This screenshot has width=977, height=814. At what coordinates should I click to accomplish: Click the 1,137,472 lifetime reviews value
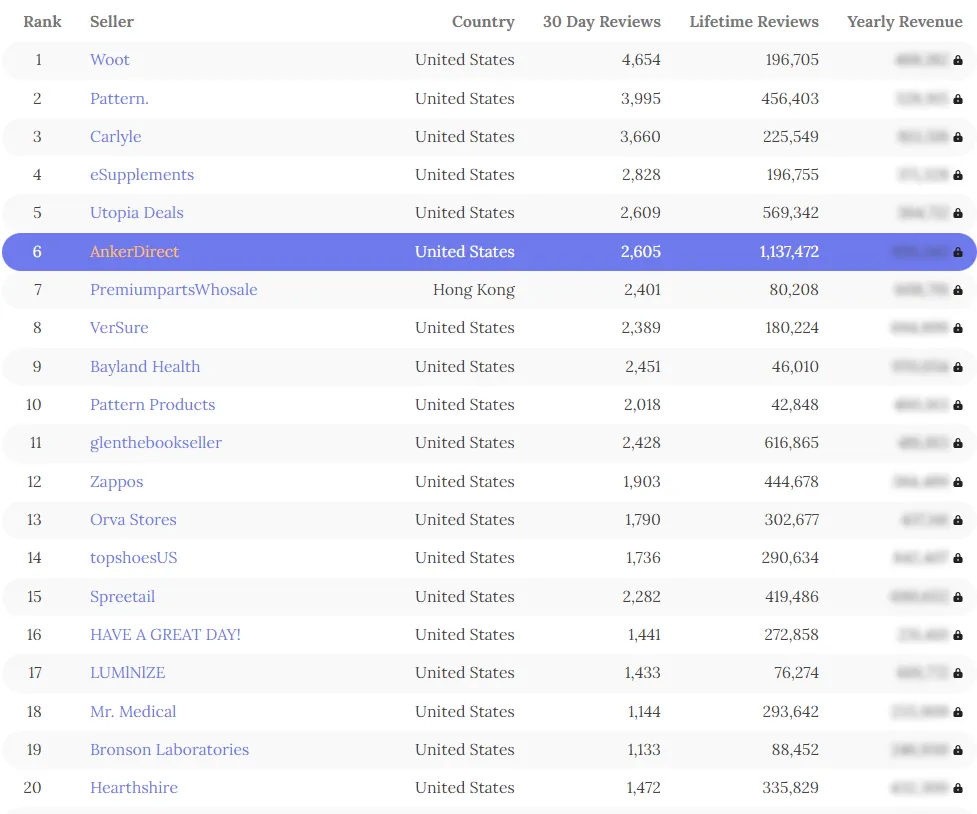pyautogui.click(x=789, y=252)
